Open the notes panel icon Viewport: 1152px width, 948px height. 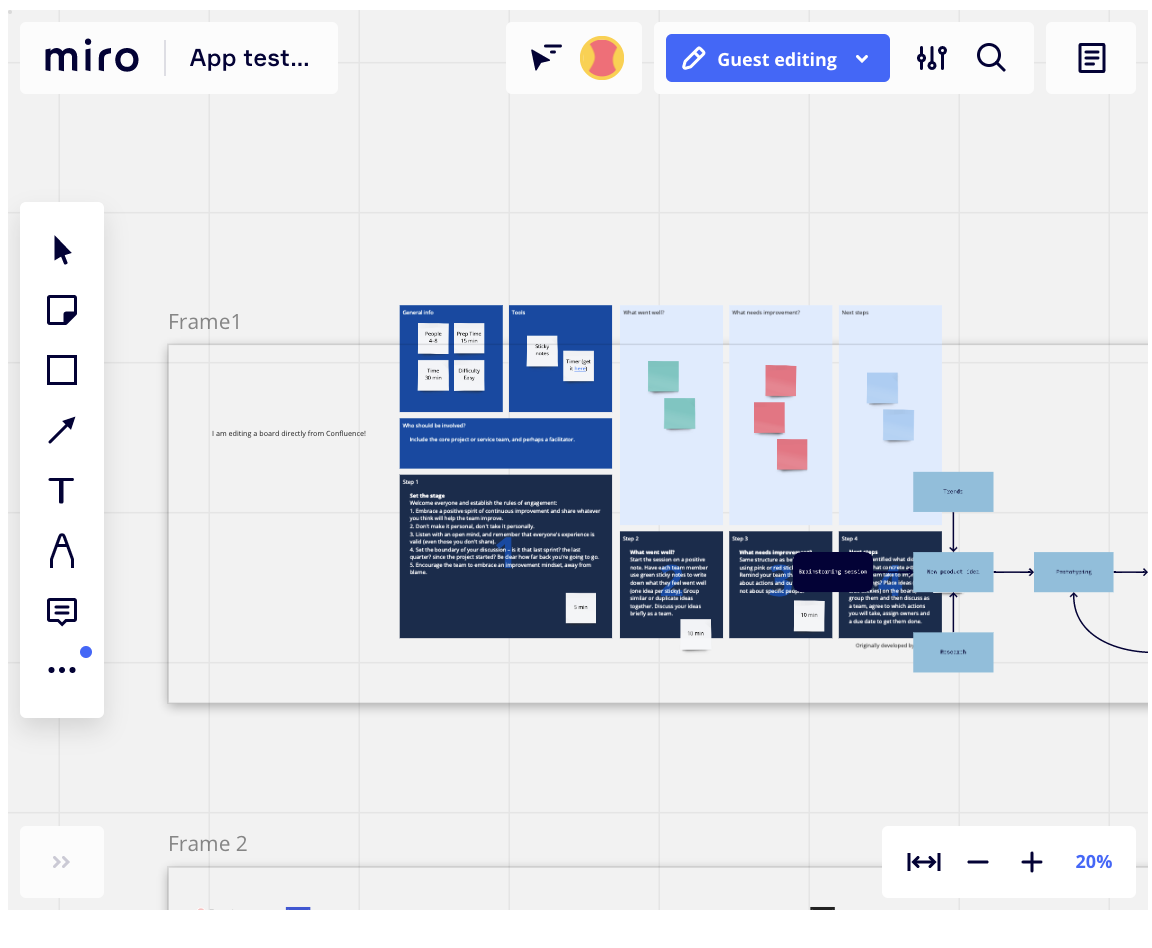(x=1092, y=58)
